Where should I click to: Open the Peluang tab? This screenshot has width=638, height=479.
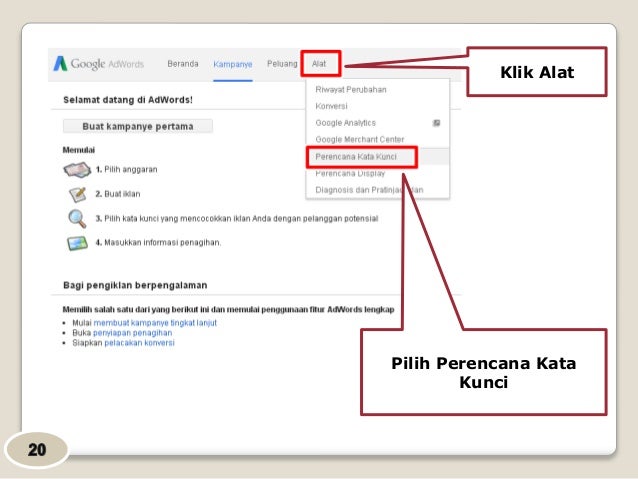point(282,64)
